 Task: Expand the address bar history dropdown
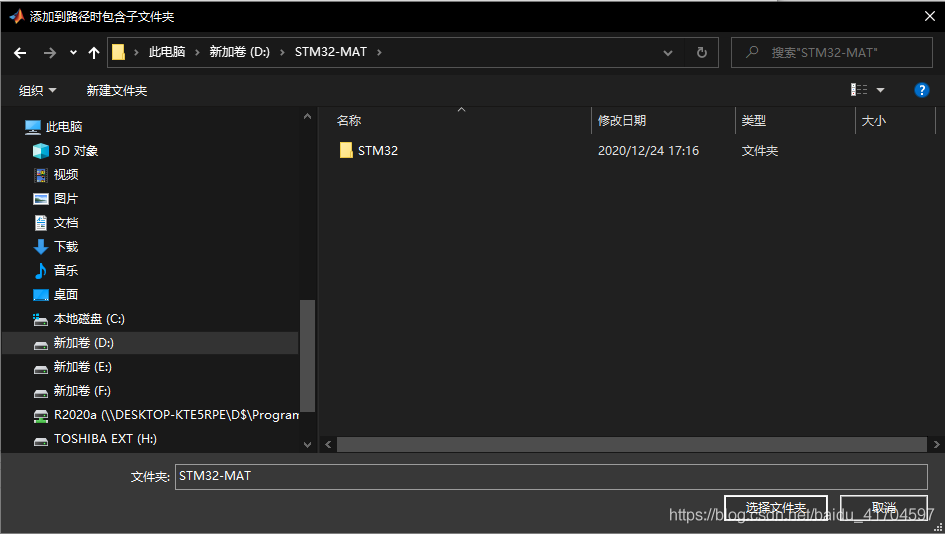tap(668, 53)
